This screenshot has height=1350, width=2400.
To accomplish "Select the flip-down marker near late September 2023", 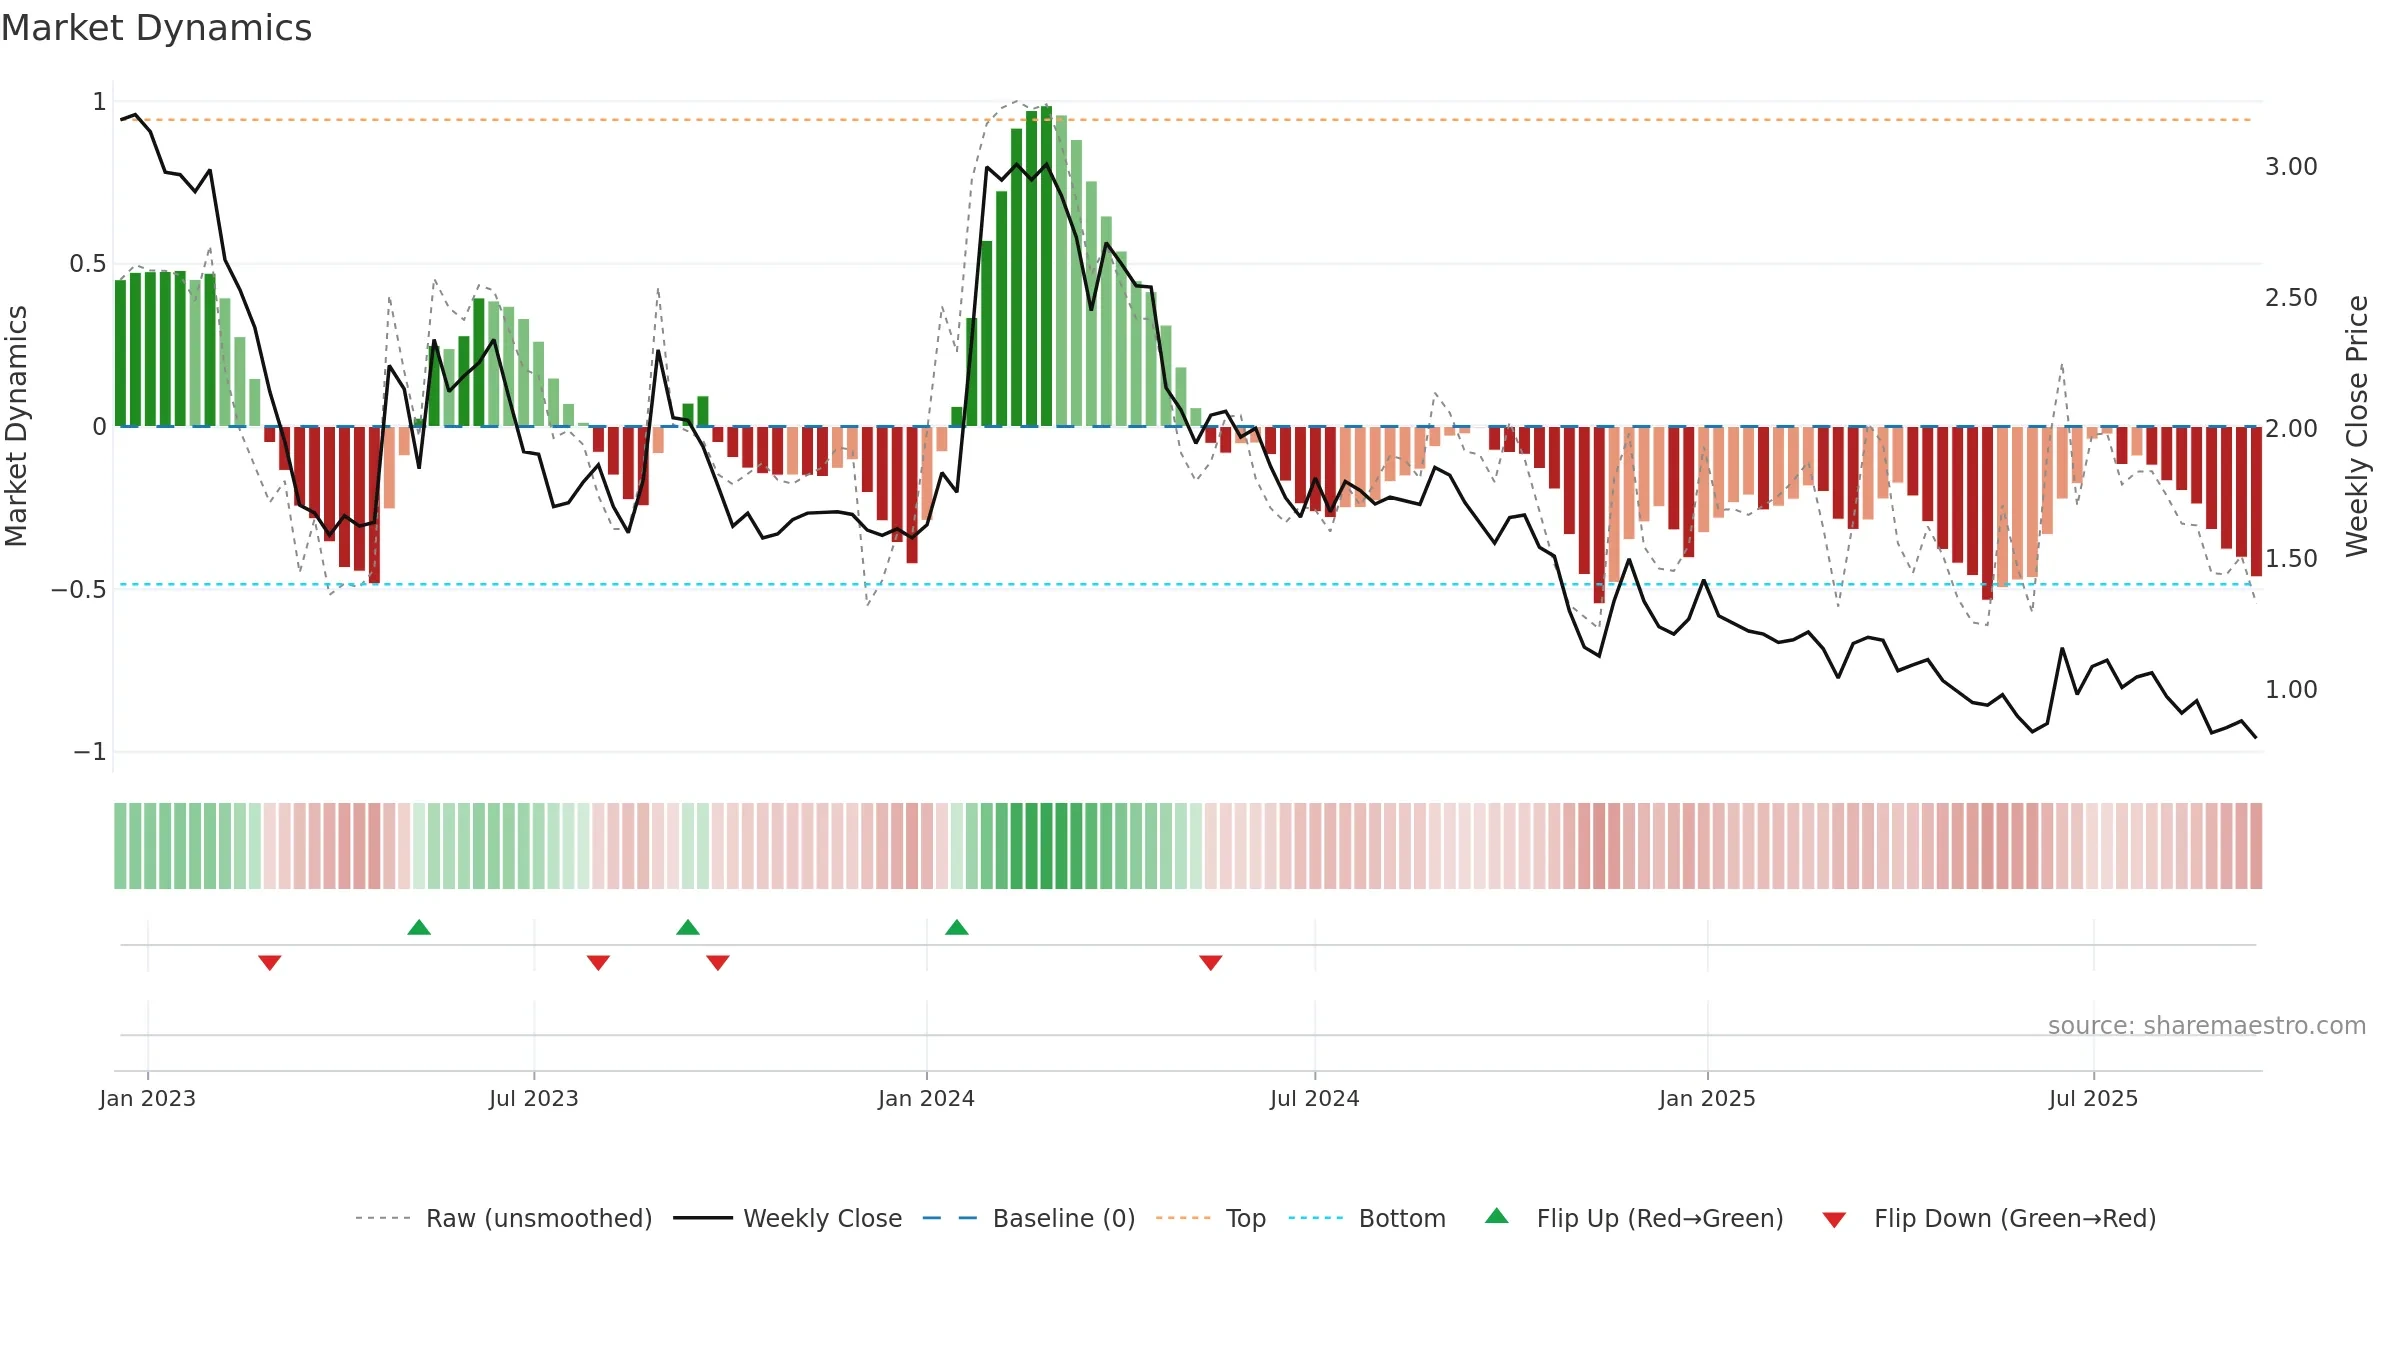I will [718, 962].
